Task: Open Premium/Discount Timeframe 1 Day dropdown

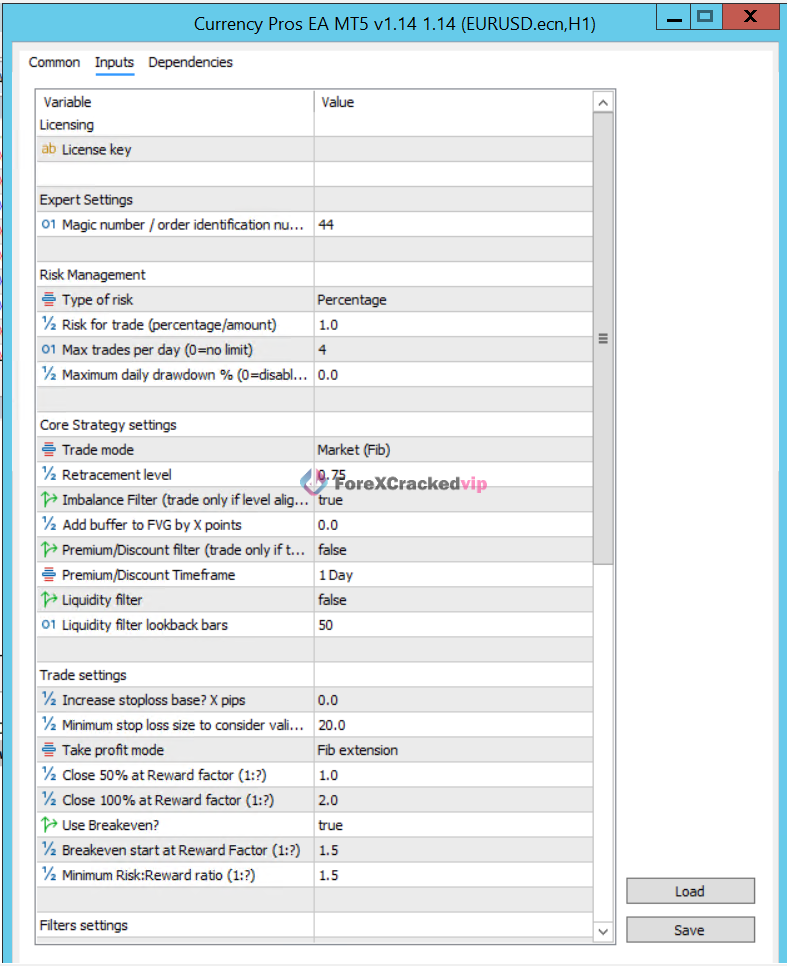Action: pyautogui.click(x=452, y=575)
